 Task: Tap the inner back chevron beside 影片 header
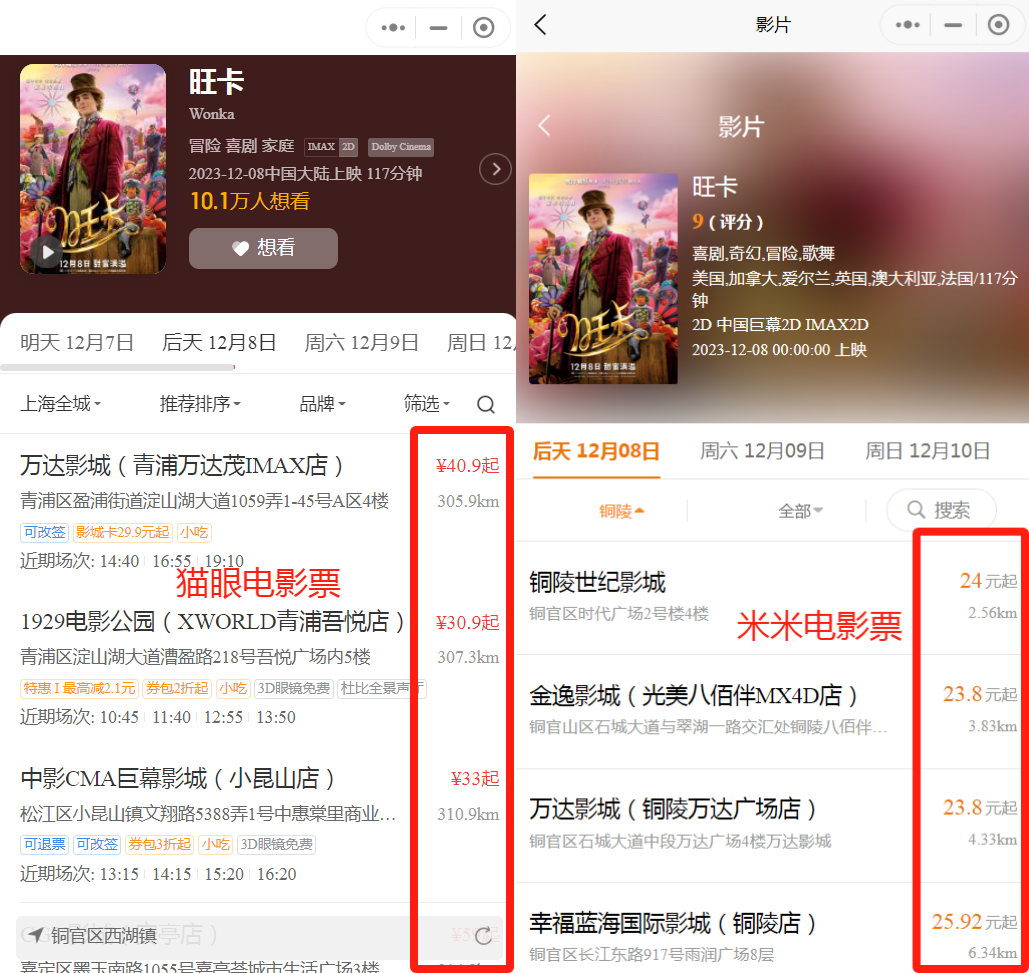(544, 125)
